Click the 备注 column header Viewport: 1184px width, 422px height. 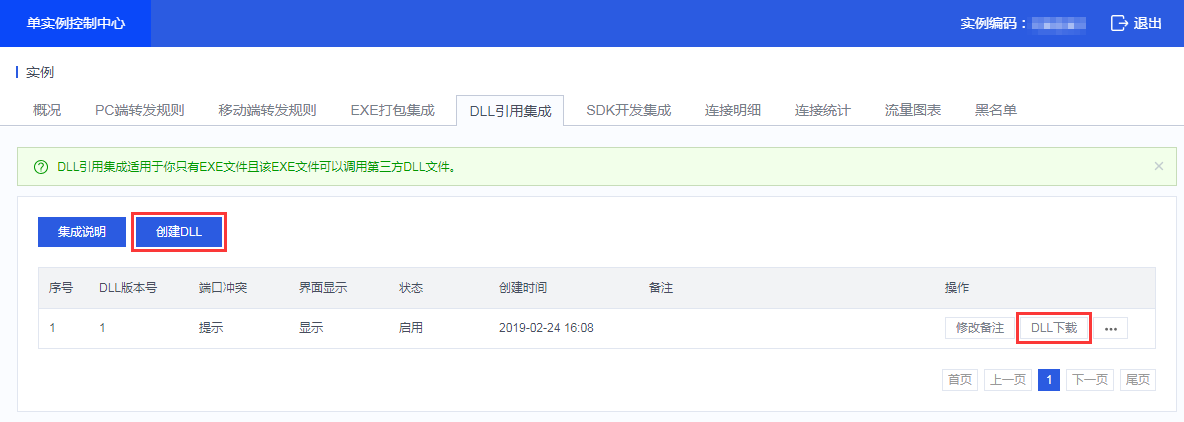pos(660,288)
